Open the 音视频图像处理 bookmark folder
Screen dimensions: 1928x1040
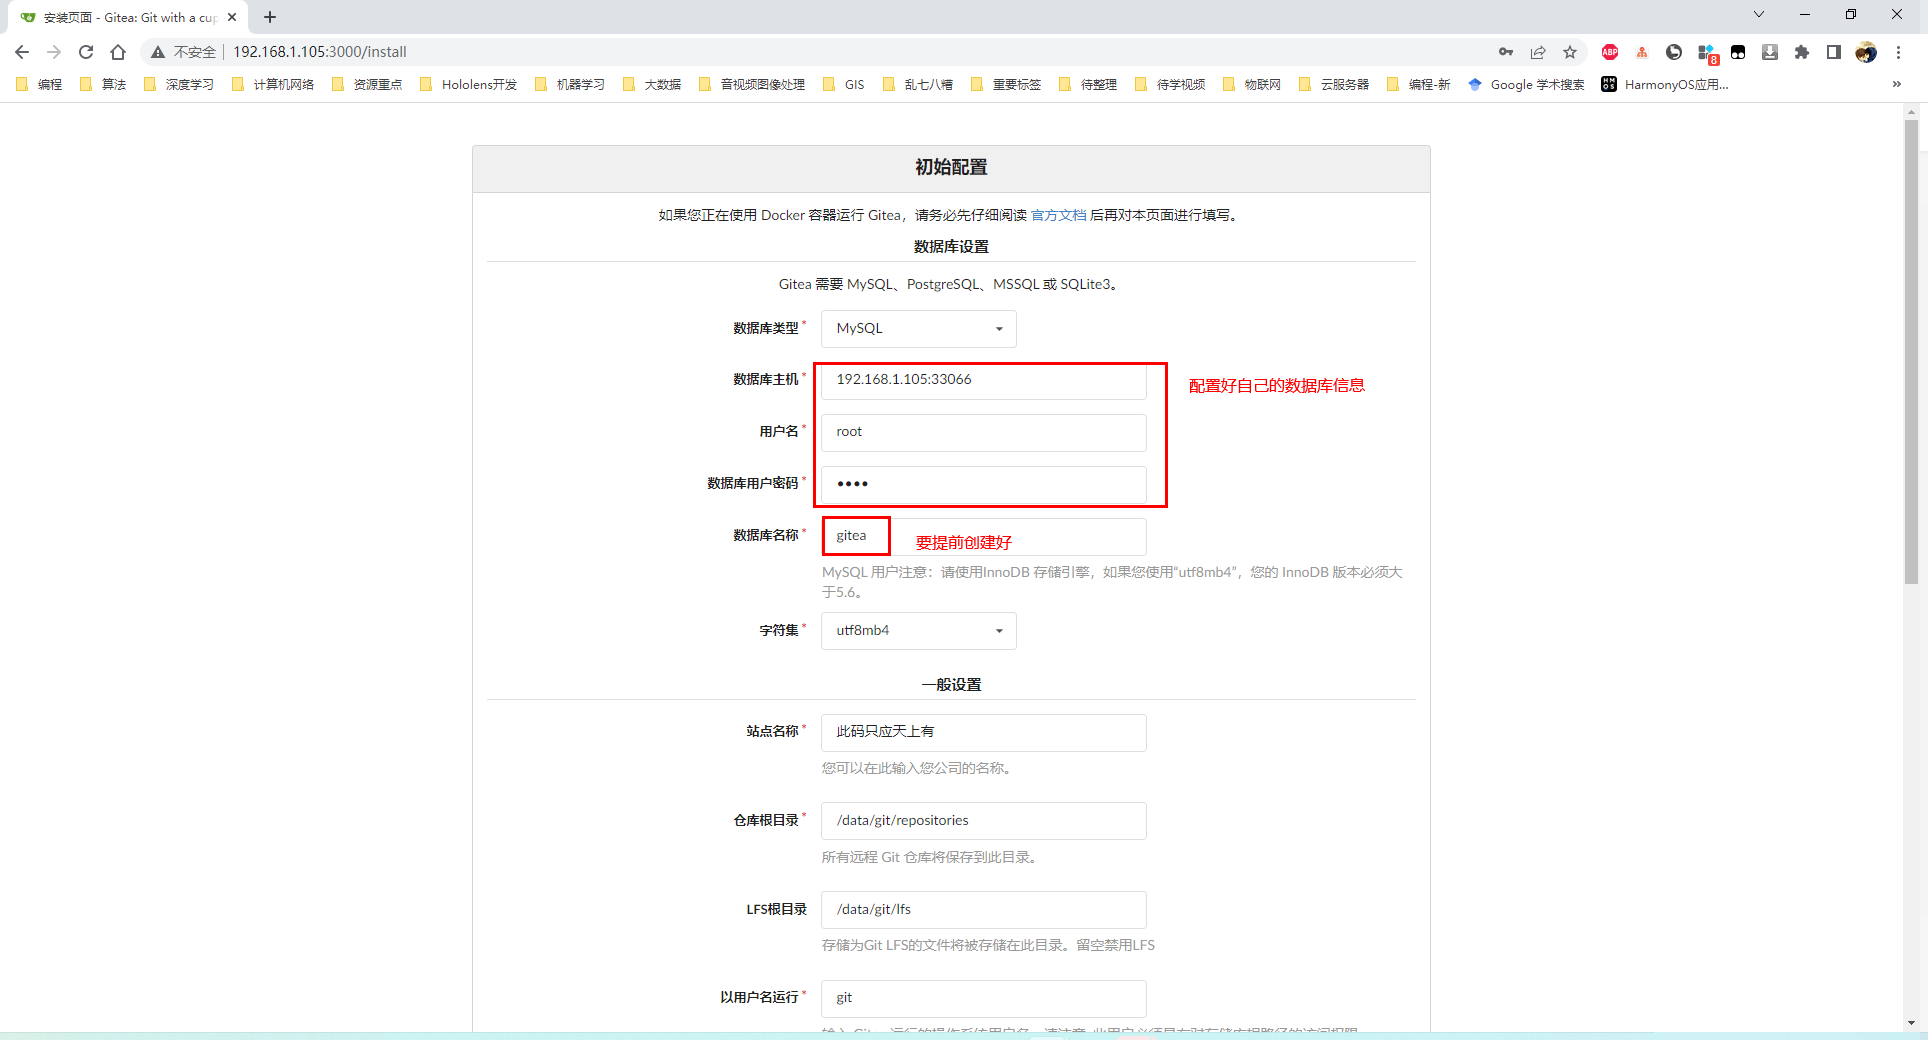[753, 84]
